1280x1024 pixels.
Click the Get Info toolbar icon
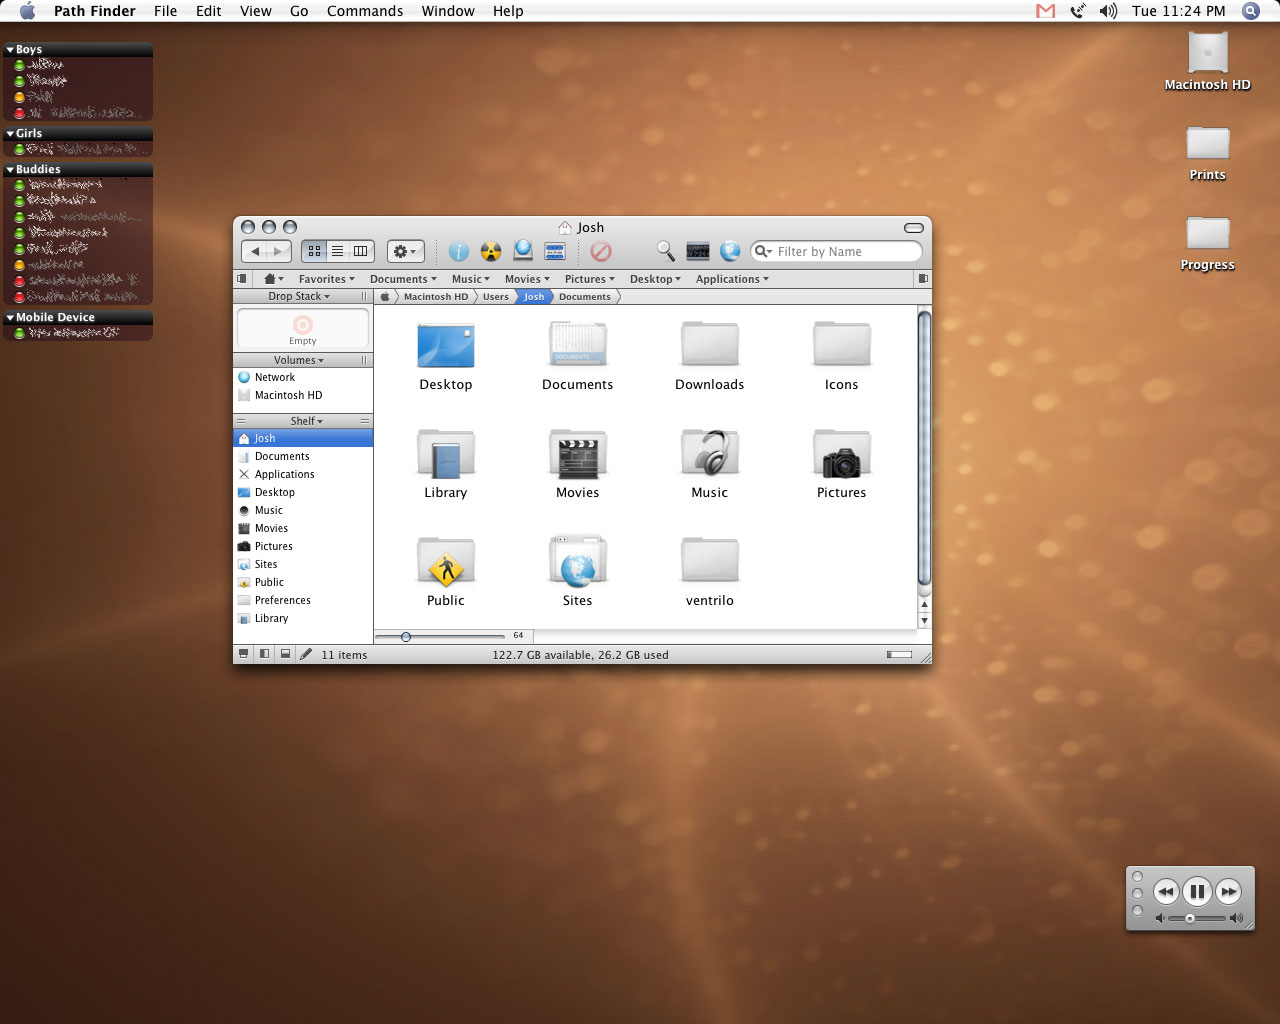tap(458, 252)
